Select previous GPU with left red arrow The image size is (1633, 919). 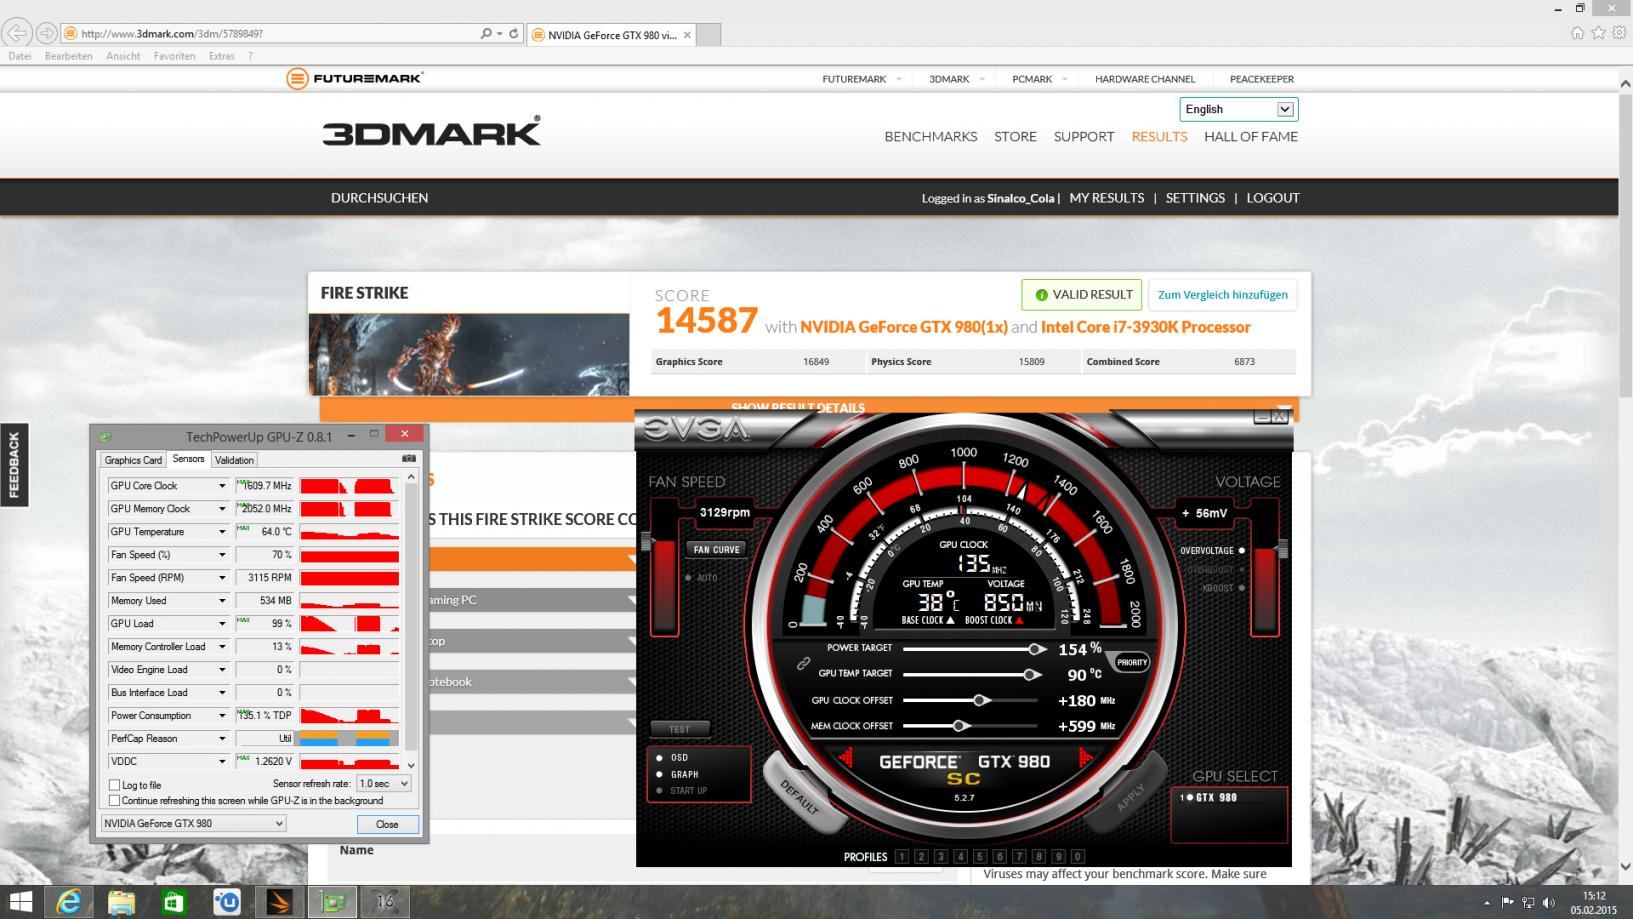[x=846, y=760]
